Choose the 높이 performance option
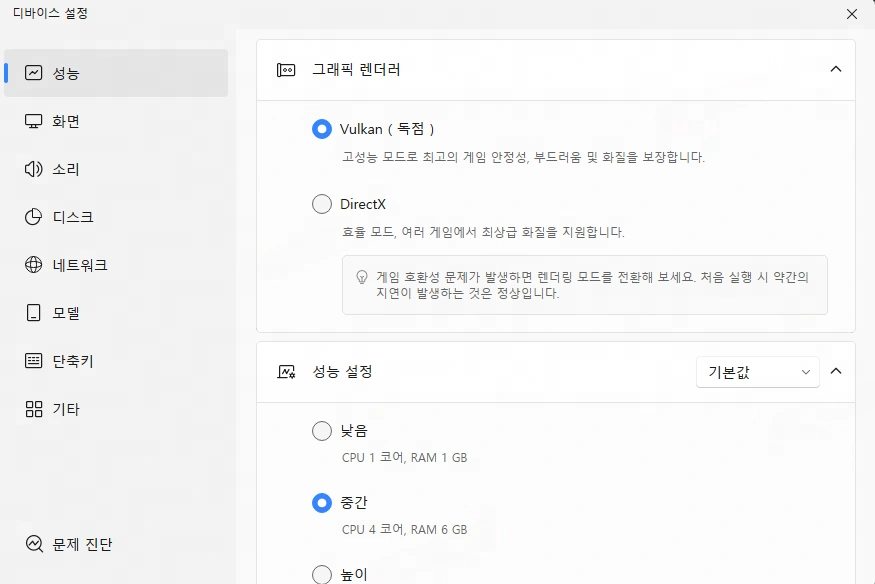This screenshot has height=584, width=875. coord(322,574)
